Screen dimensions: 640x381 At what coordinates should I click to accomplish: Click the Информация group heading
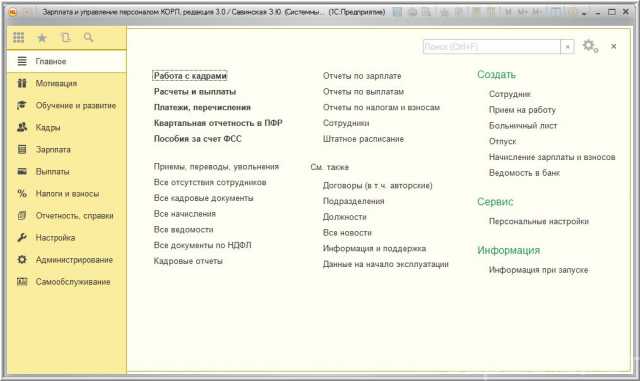(509, 250)
